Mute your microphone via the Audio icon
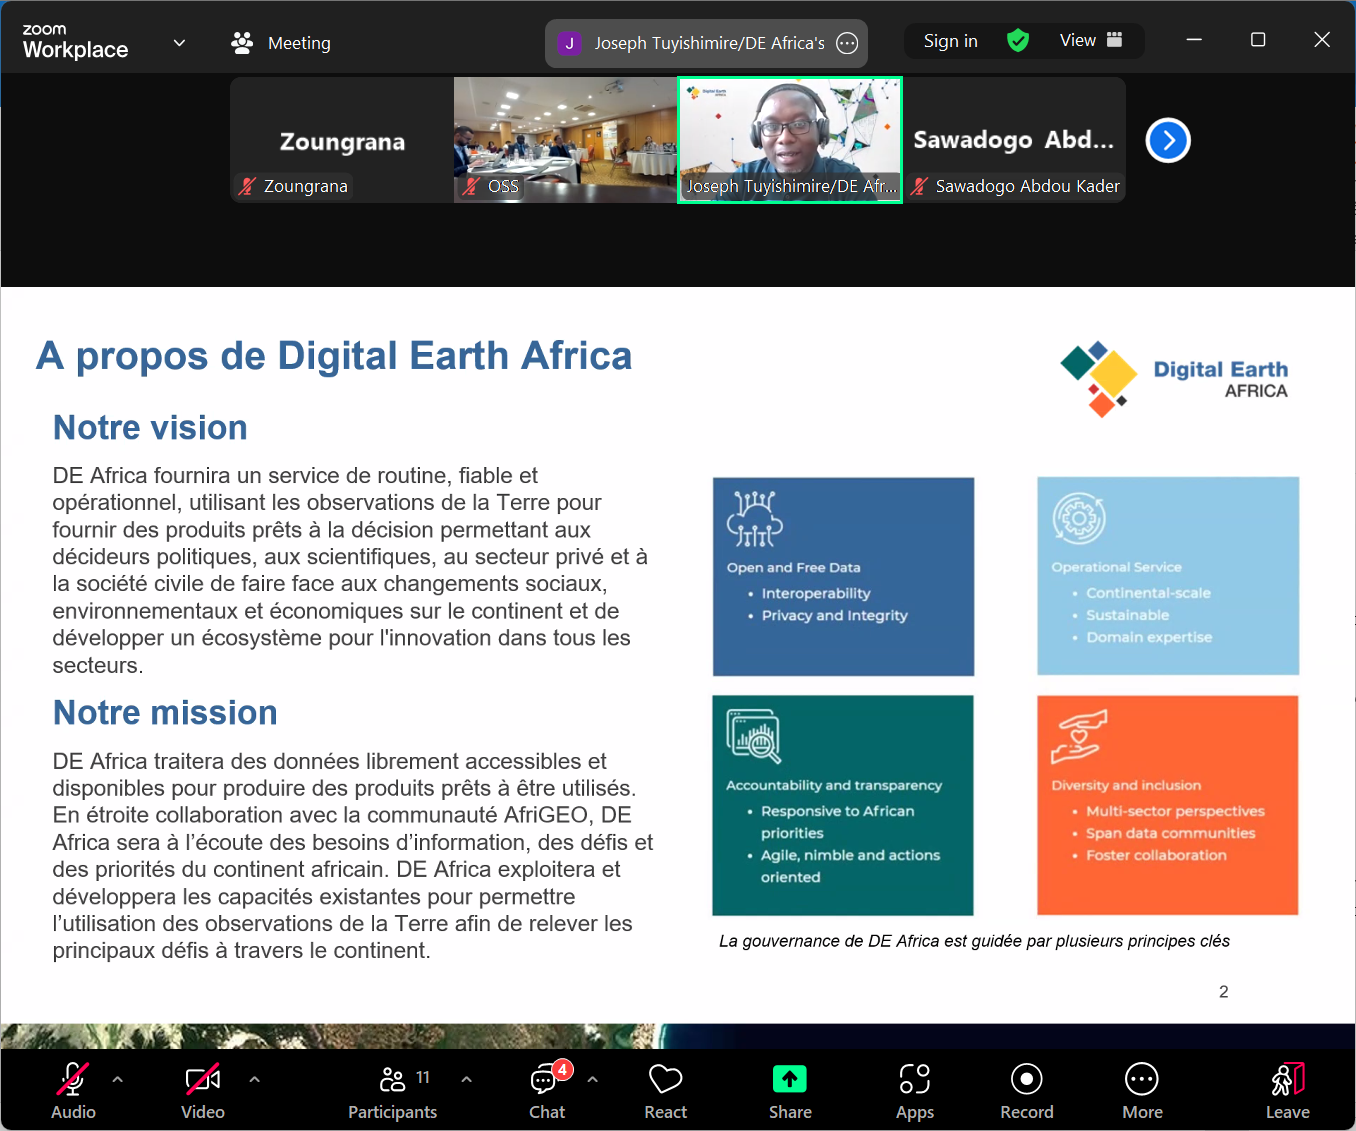 [x=72, y=1080]
